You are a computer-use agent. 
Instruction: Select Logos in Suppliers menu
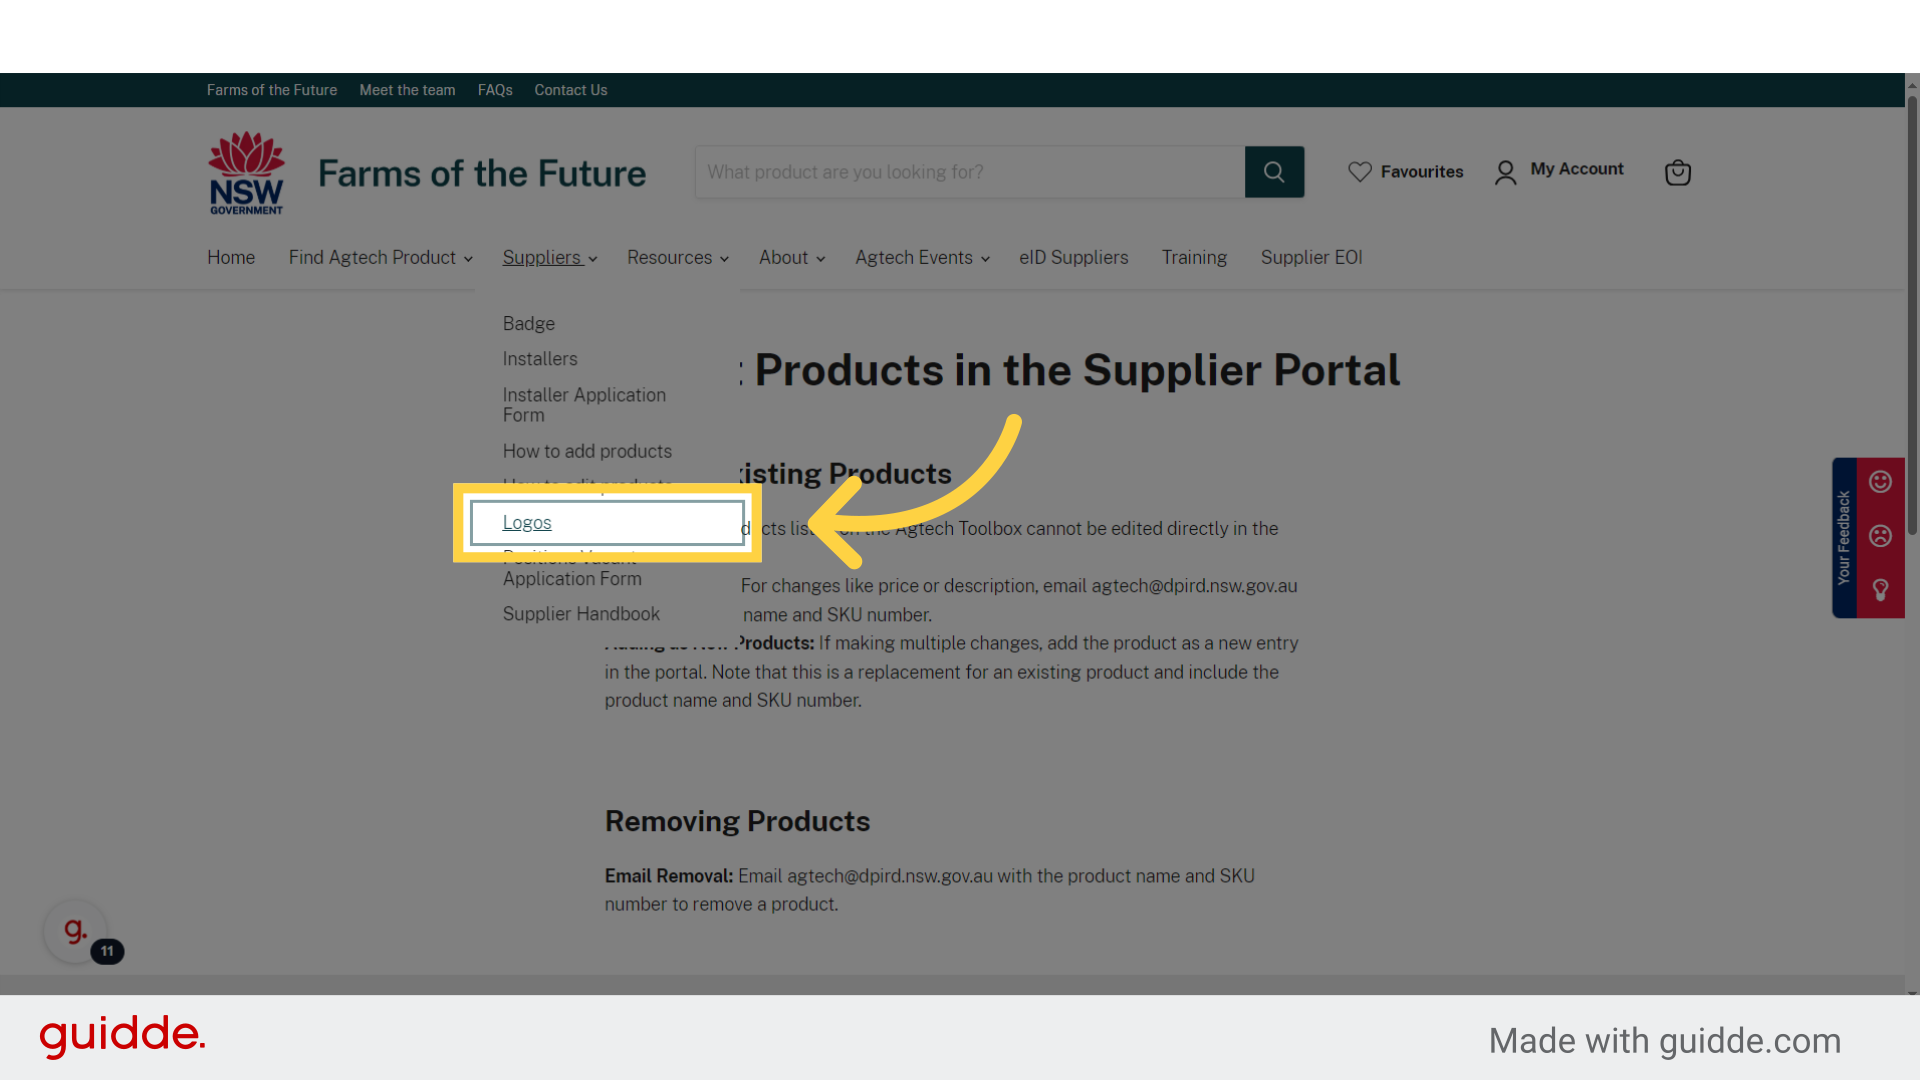527,523
